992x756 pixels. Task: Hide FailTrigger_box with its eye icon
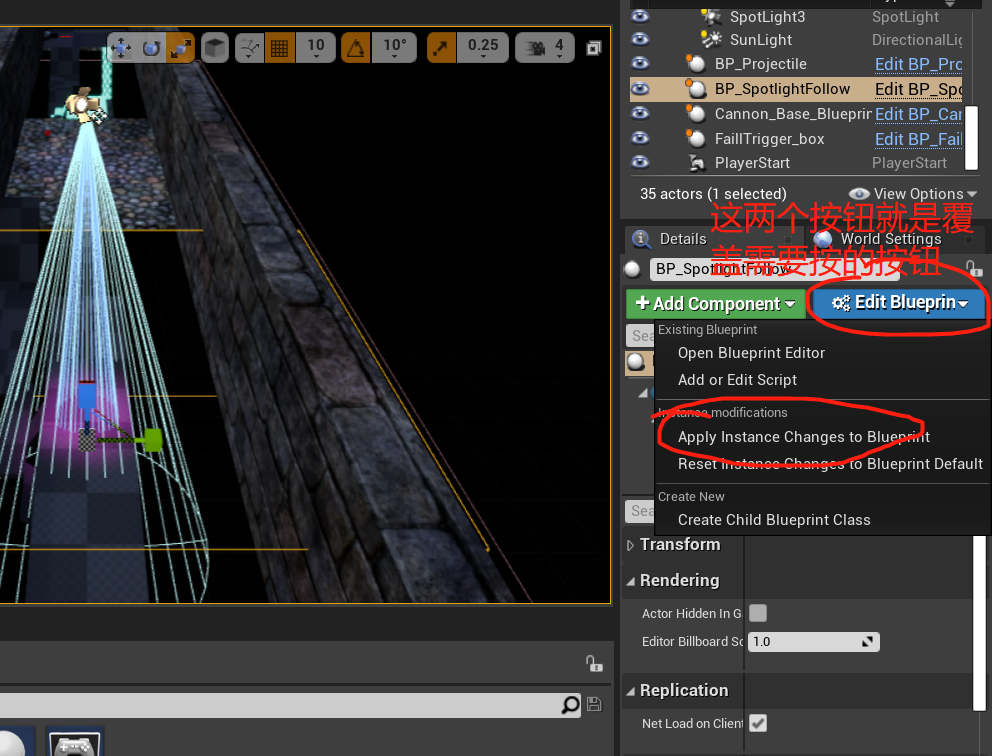tap(640, 138)
